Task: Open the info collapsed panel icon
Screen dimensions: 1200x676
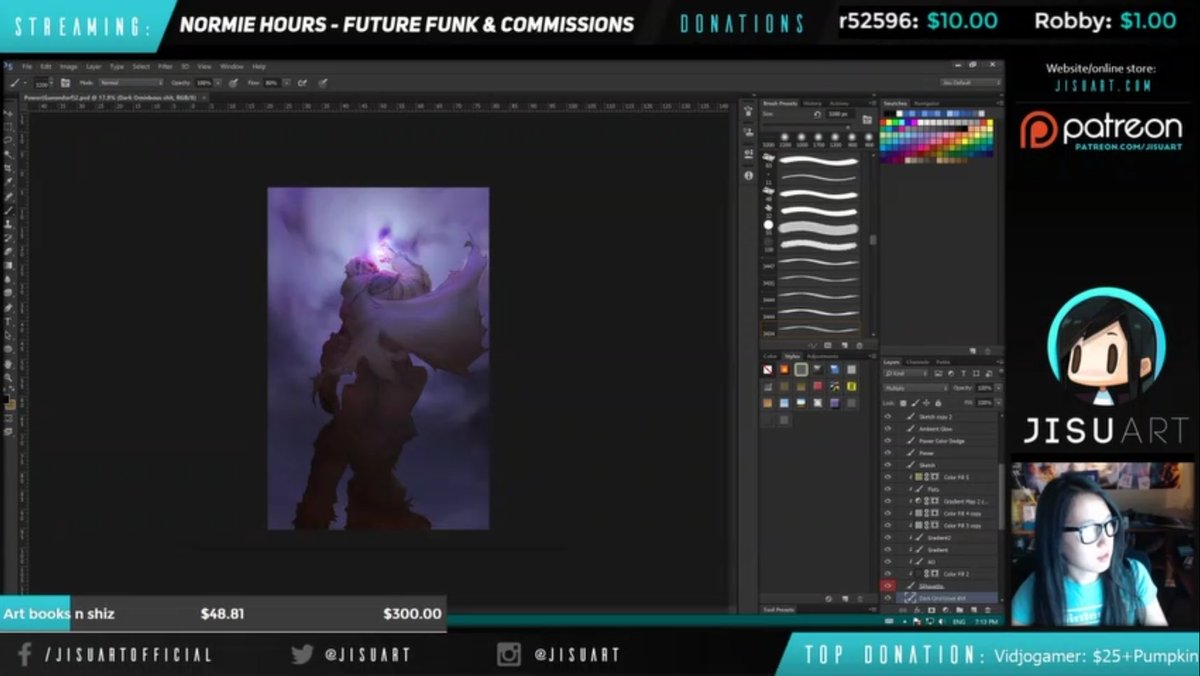Action: 748,175
